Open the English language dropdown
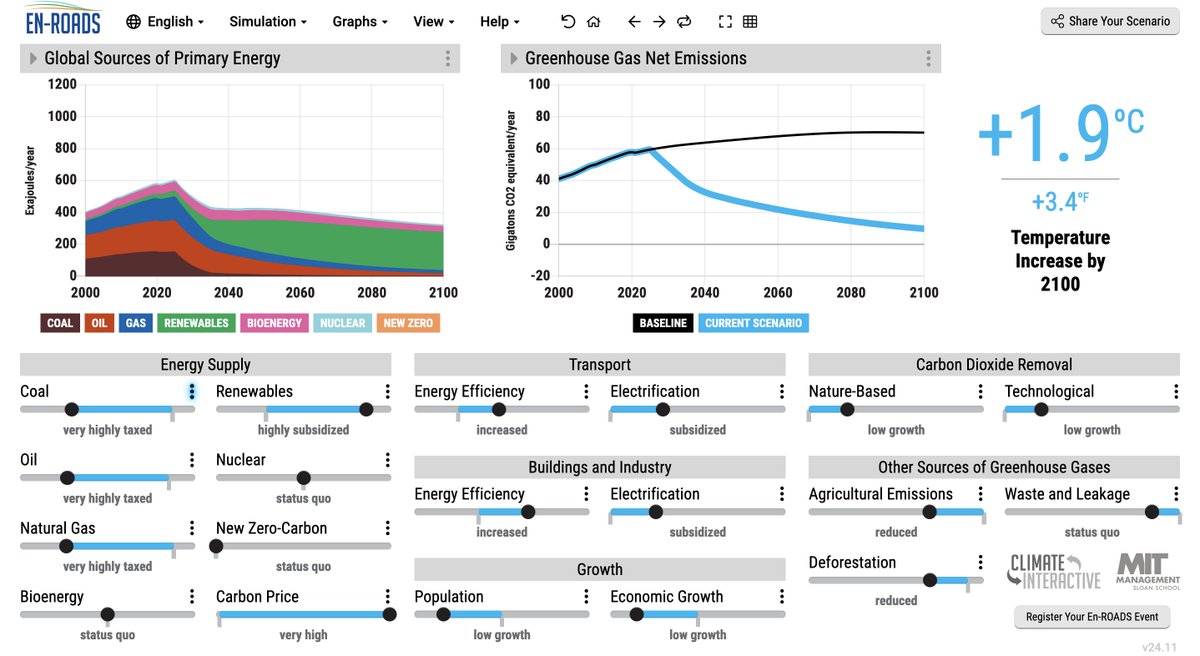This screenshot has width=1200, height=656. 165,21
